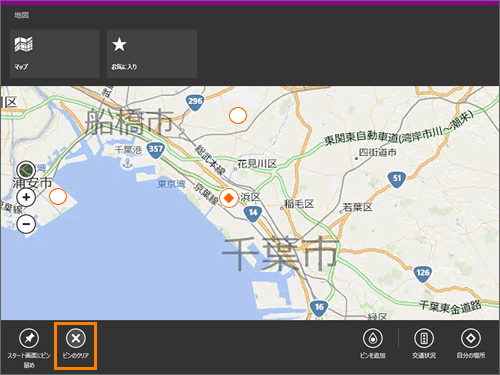Add a pin with ピンを追加
Screen dimensions: 500x375
pos(373,343)
